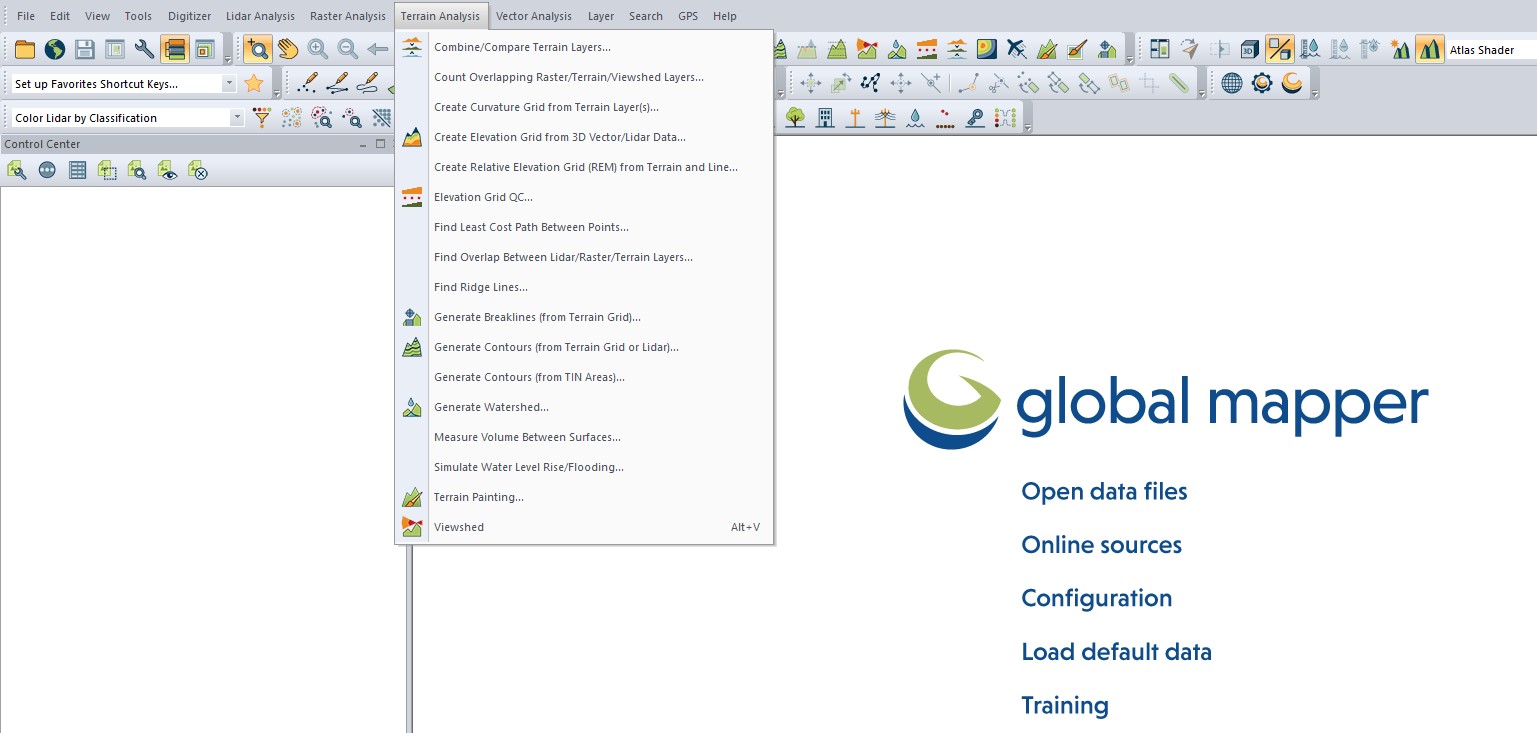
Task: Maximize the Control Center panel
Action: pos(380,144)
